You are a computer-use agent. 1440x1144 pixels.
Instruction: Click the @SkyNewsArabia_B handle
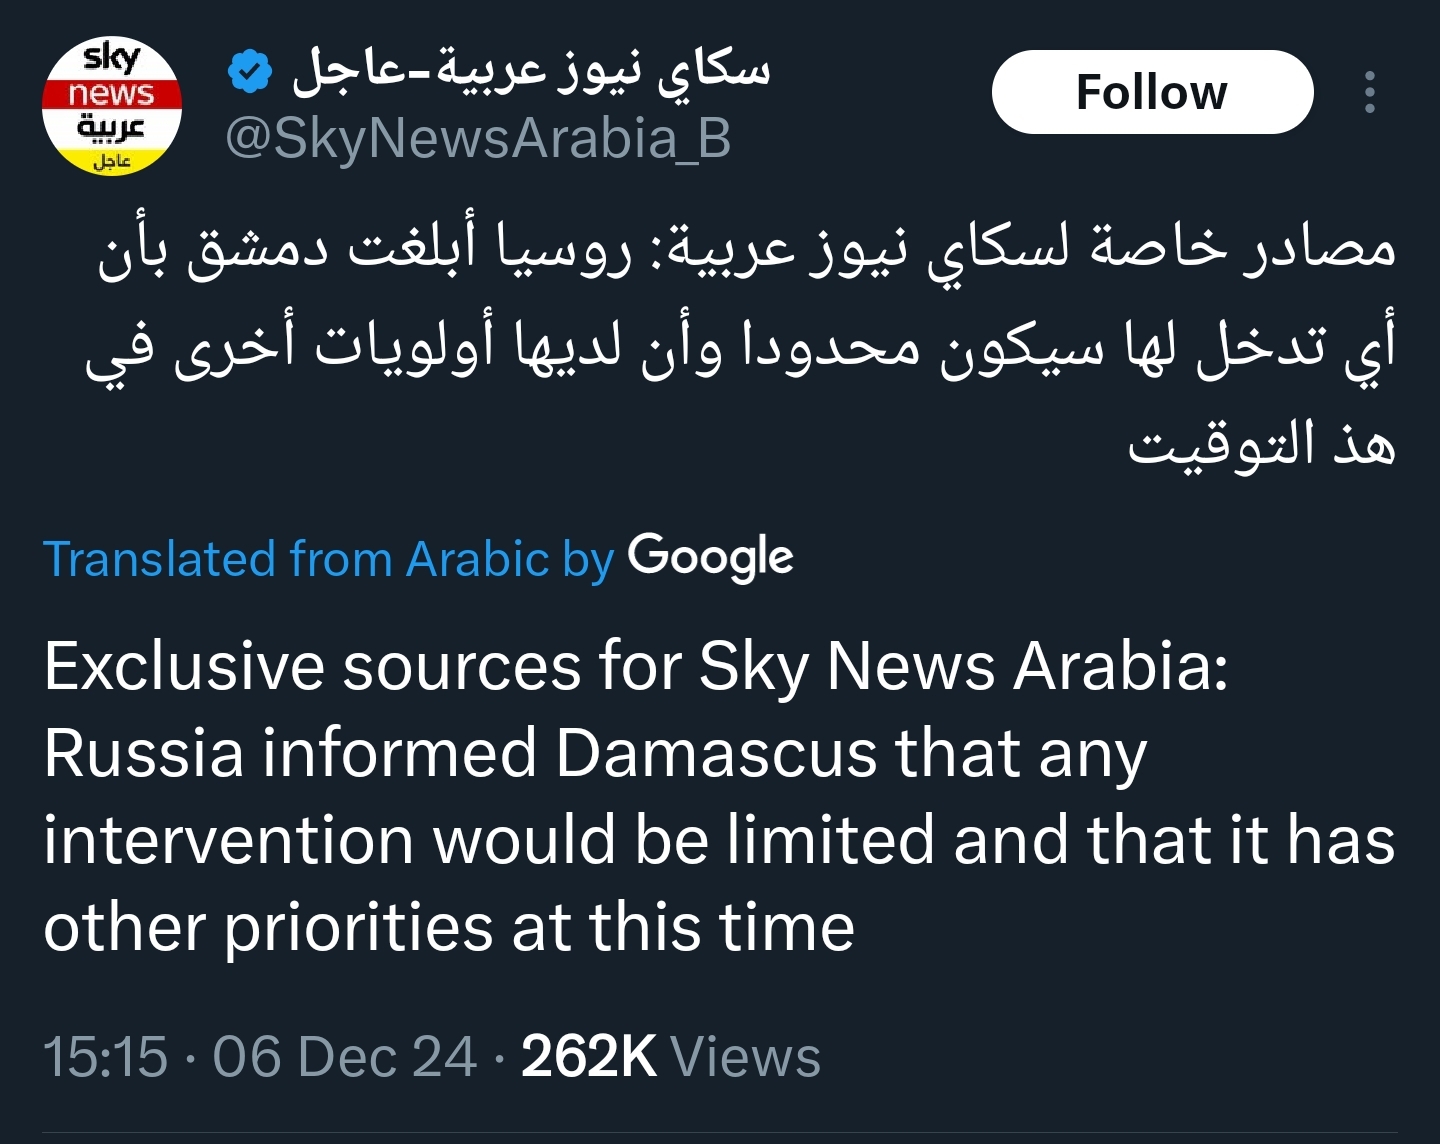point(478,138)
